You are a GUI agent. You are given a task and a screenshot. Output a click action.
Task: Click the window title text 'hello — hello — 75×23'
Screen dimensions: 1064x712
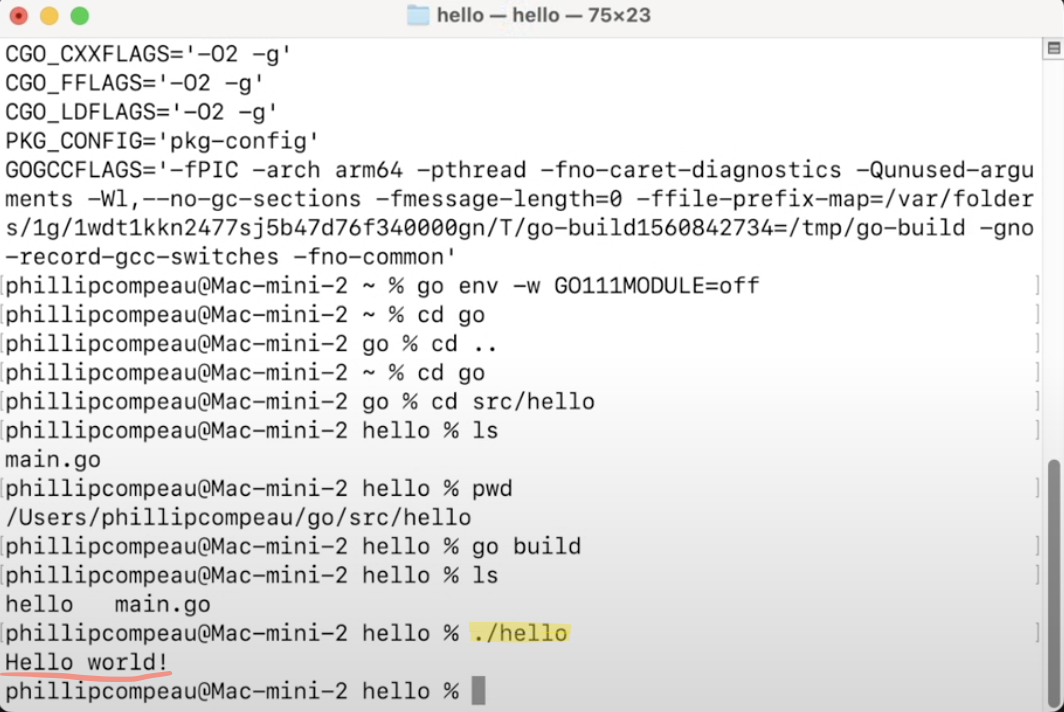click(x=544, y=15)
